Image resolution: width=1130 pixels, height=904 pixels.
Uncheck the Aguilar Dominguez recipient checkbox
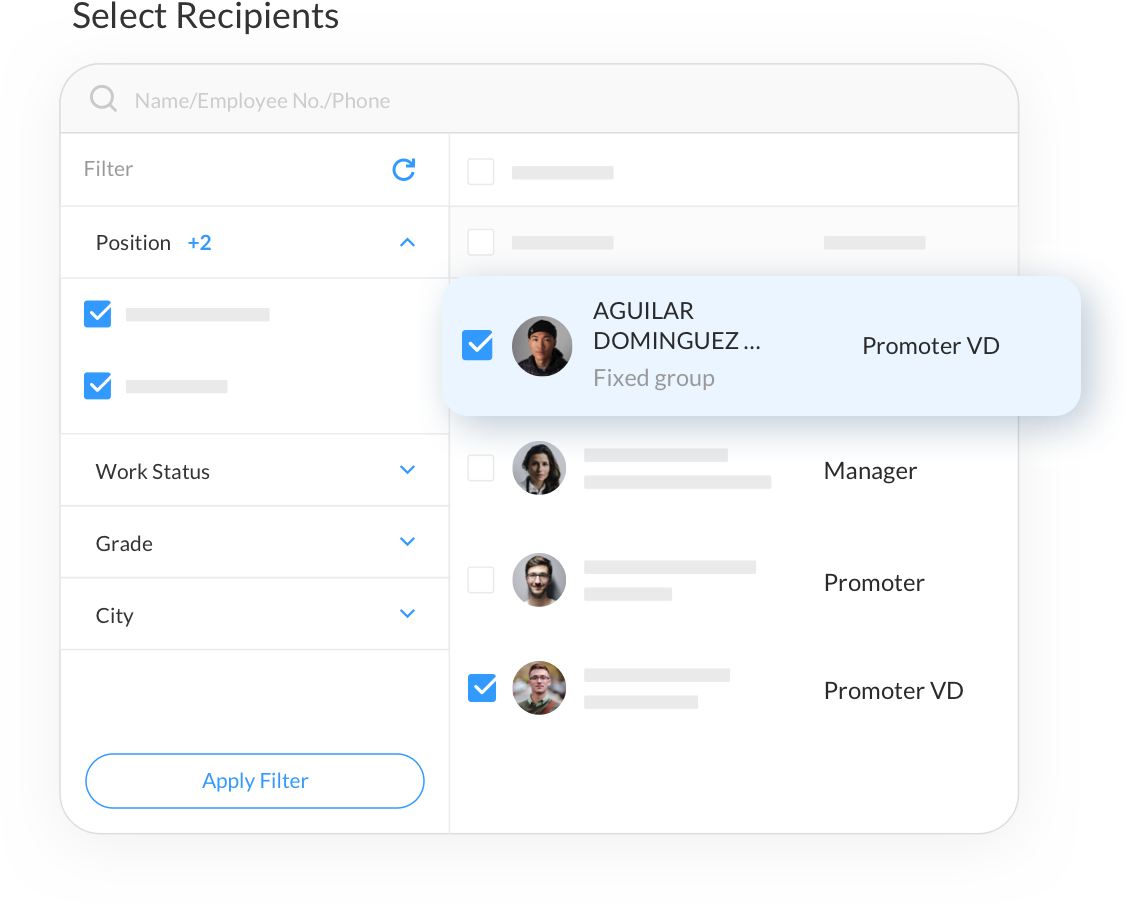pyautogui.click(x=477, y=345)
